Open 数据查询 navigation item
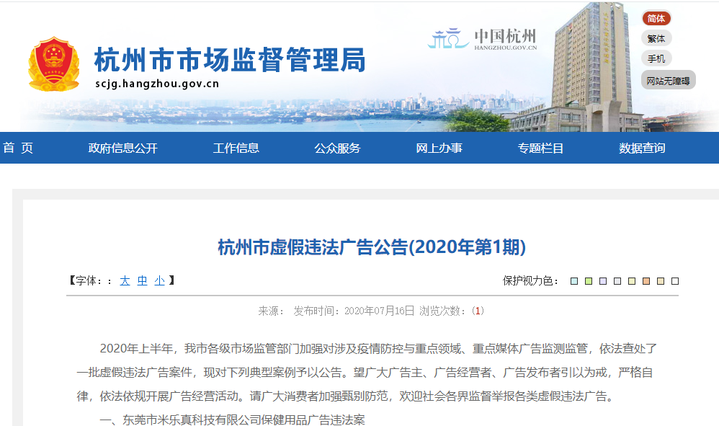719x426 pixels. pos(642,148)
